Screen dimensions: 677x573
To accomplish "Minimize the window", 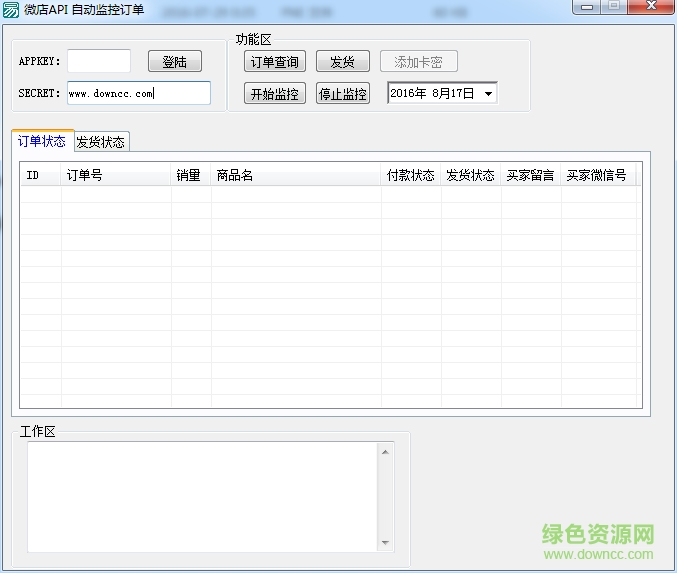I will (587, 6).
